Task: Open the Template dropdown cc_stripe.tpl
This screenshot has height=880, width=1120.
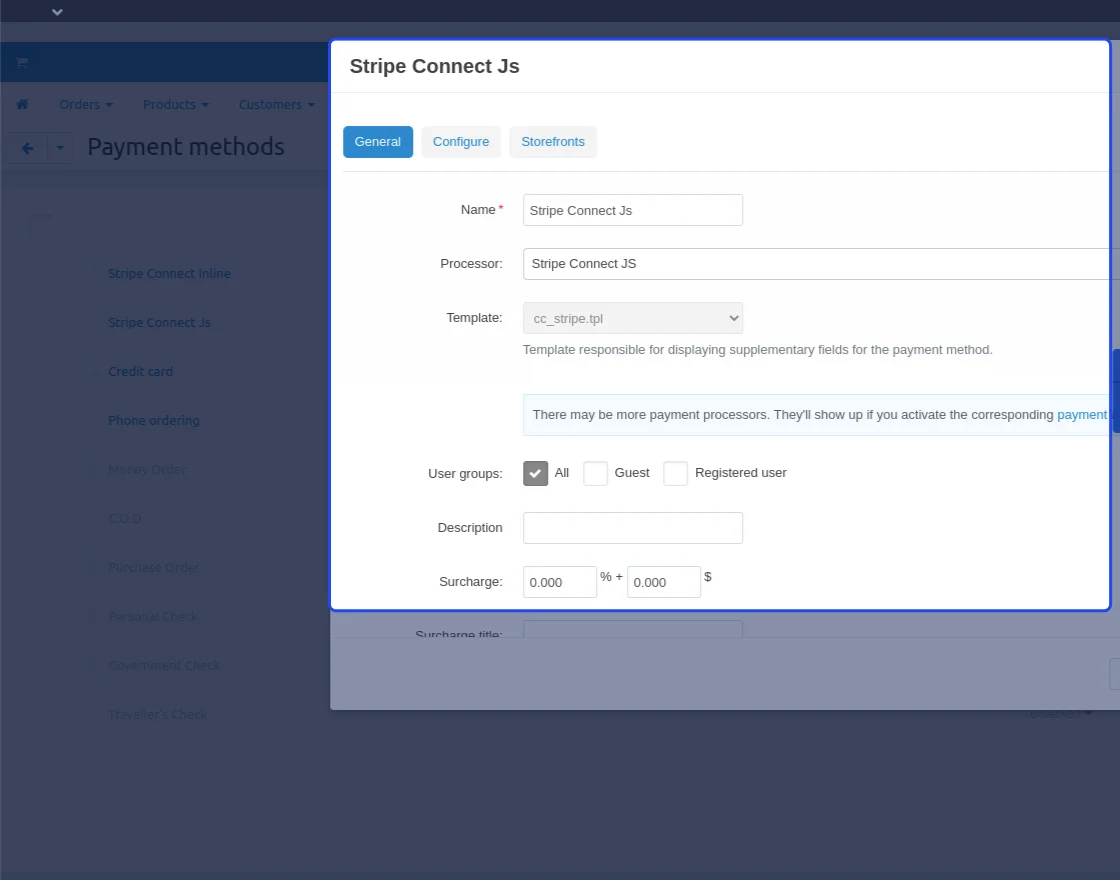Action: pyautogui.click(x=633, y=318)
